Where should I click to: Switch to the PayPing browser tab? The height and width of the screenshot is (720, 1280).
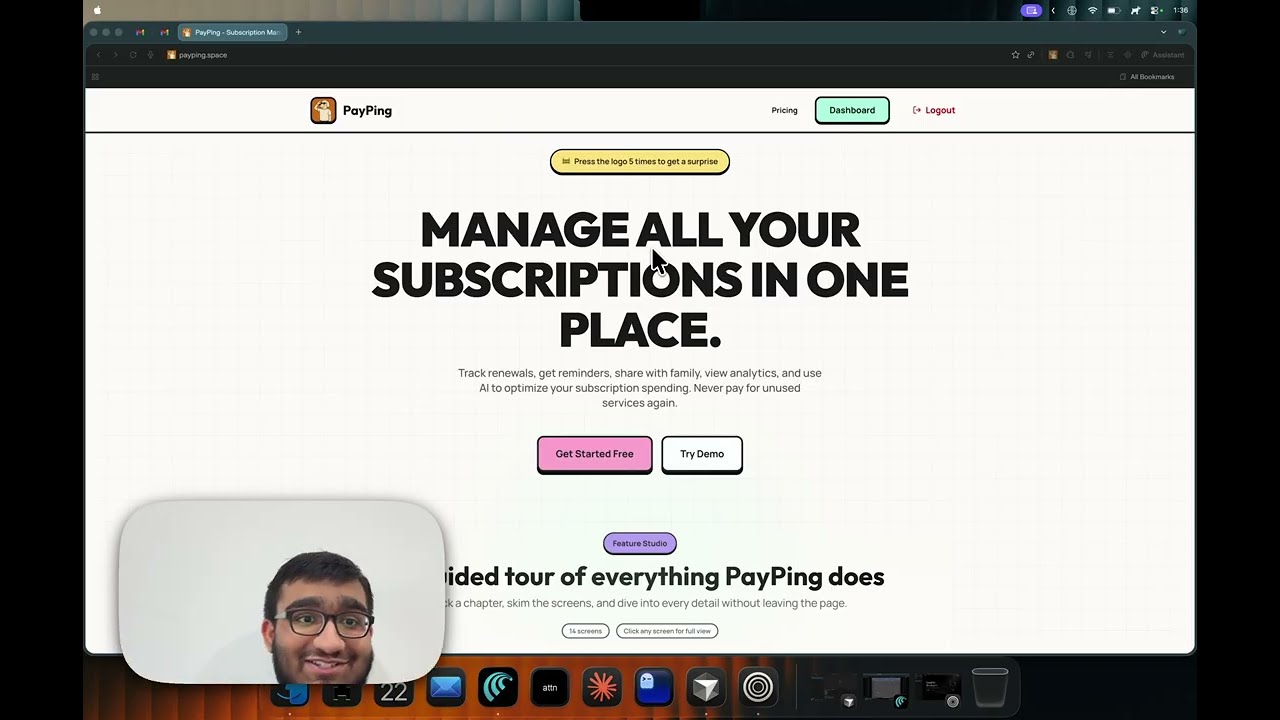[233, 32]
